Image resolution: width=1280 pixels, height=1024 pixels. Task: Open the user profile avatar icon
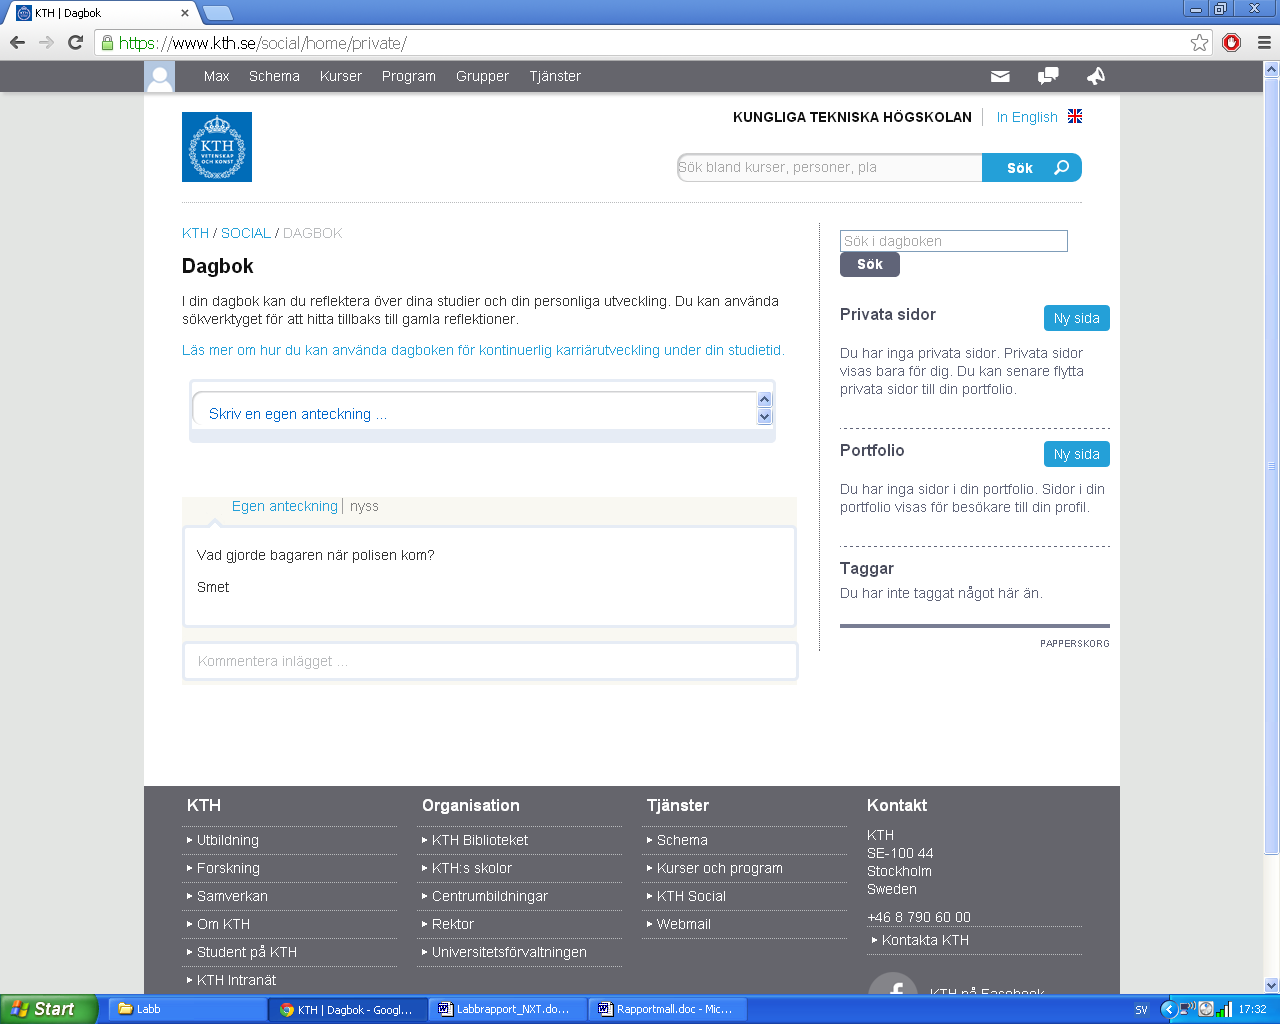160,76
